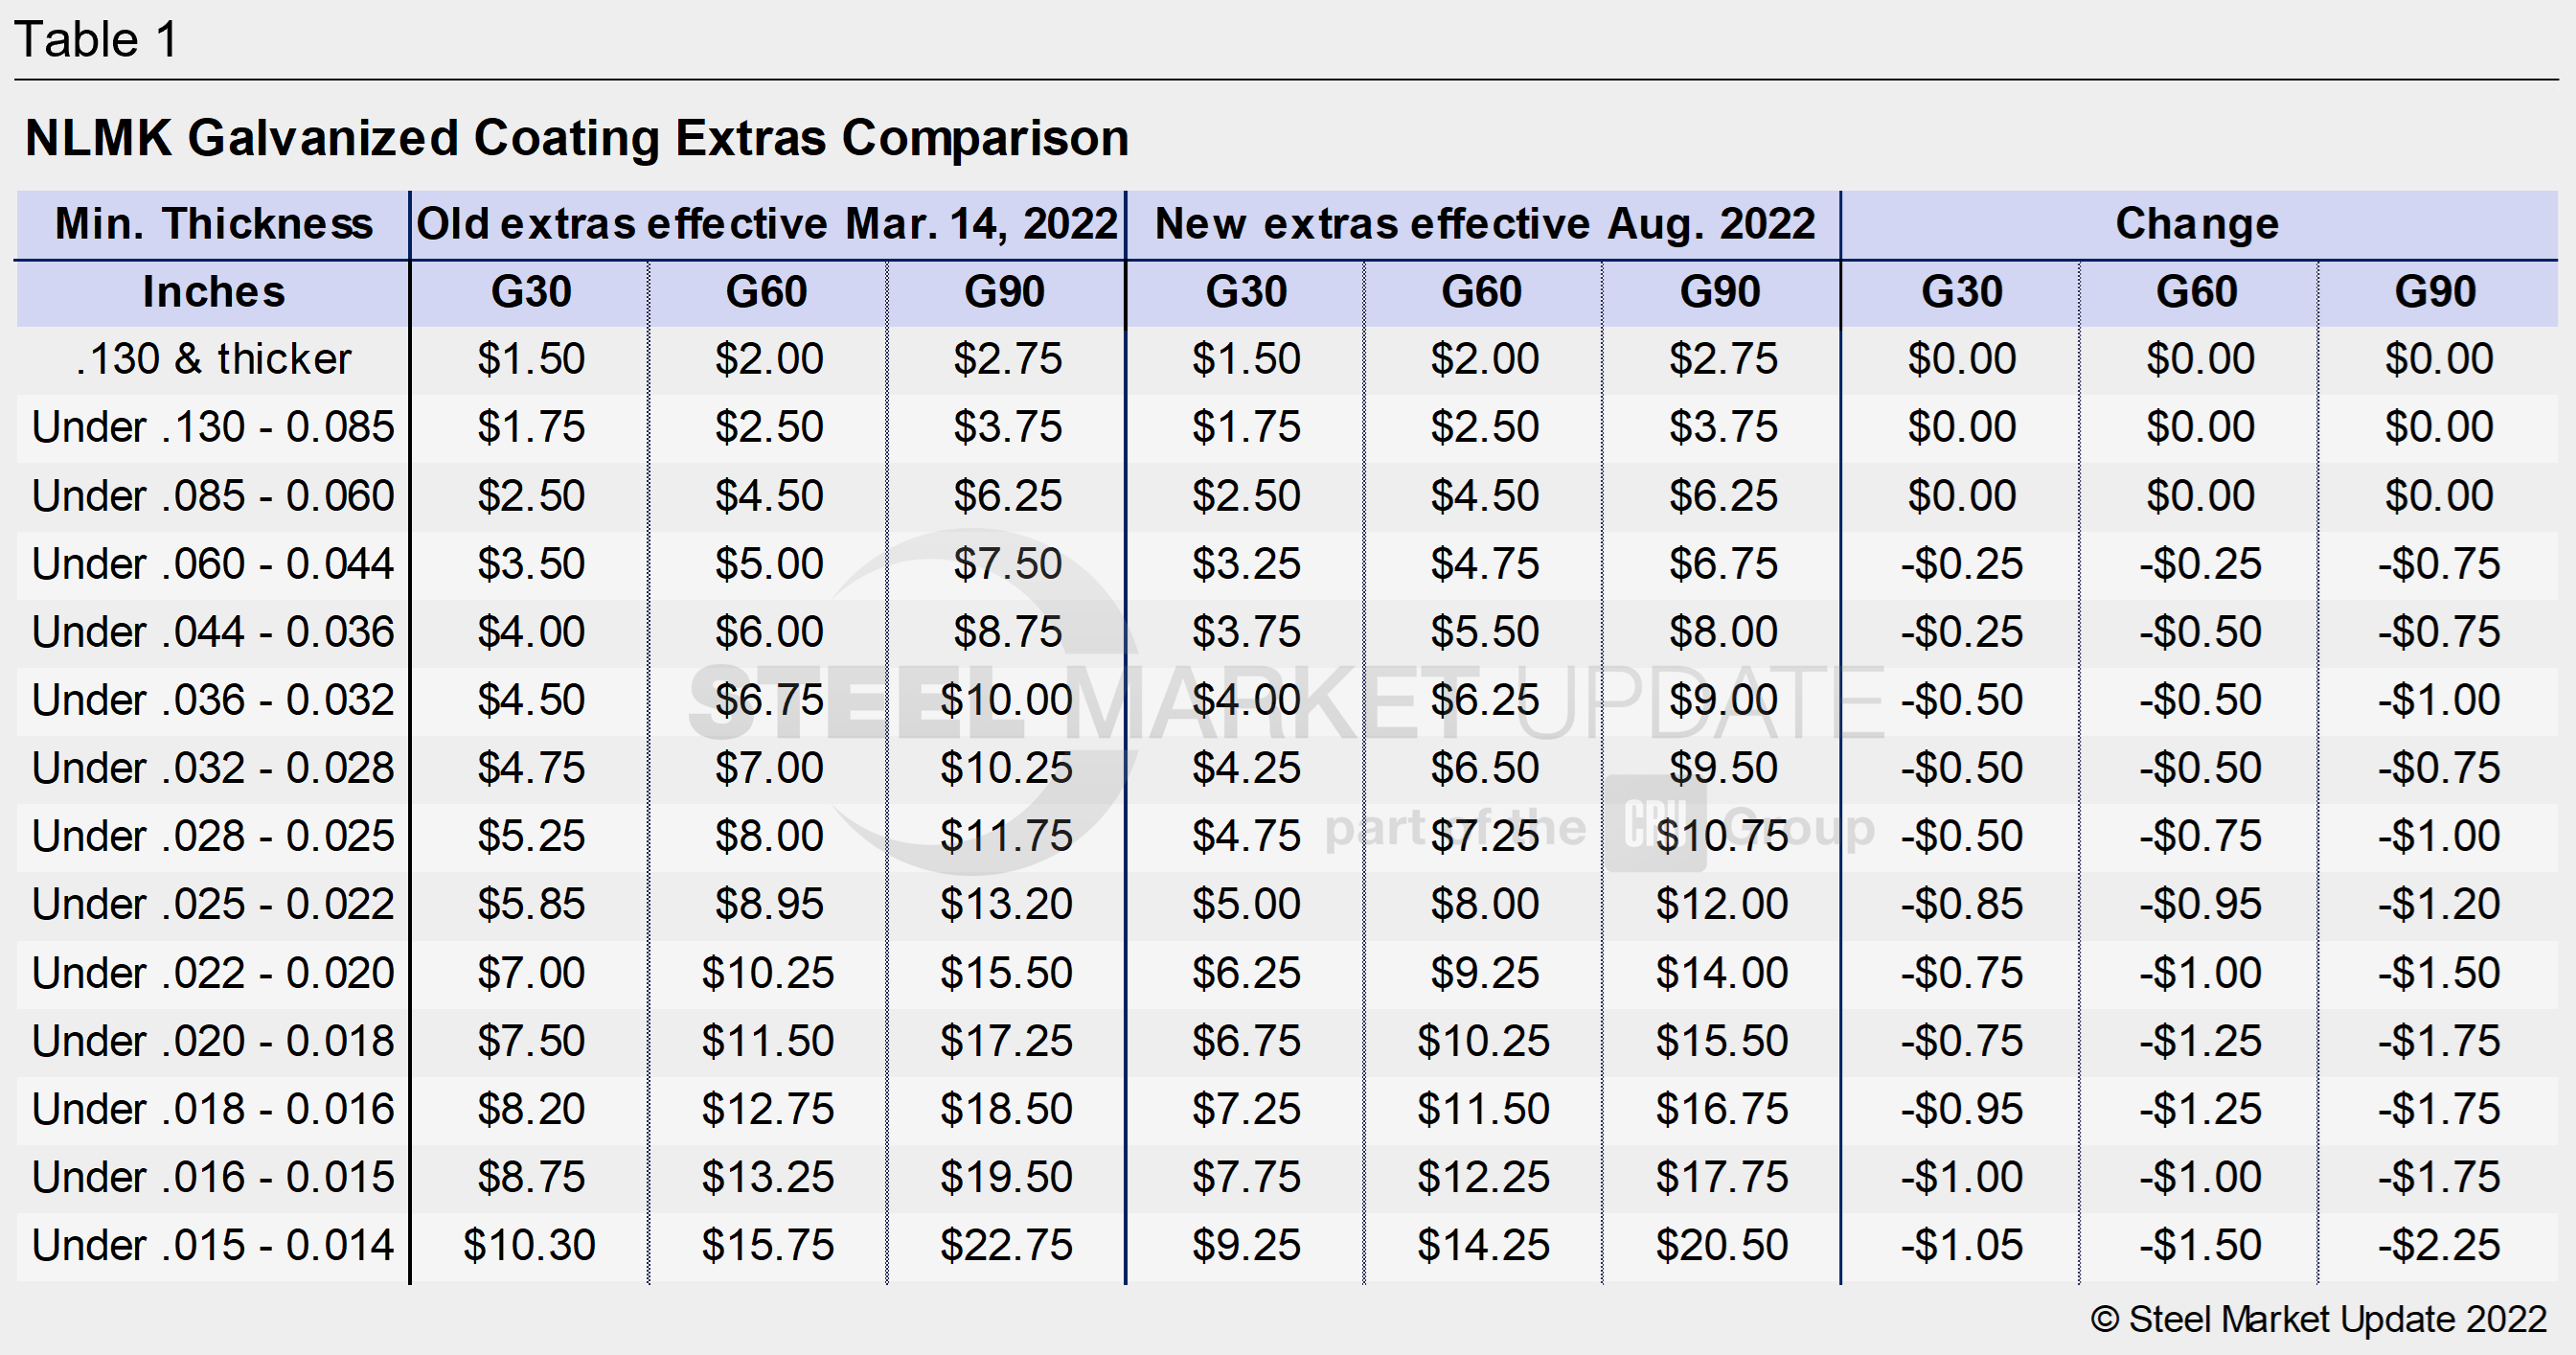The height and width of the screenshot is (1355, 2576).
Task: Select the $13.20 old G90 cell
Action: pos(1006,905)
